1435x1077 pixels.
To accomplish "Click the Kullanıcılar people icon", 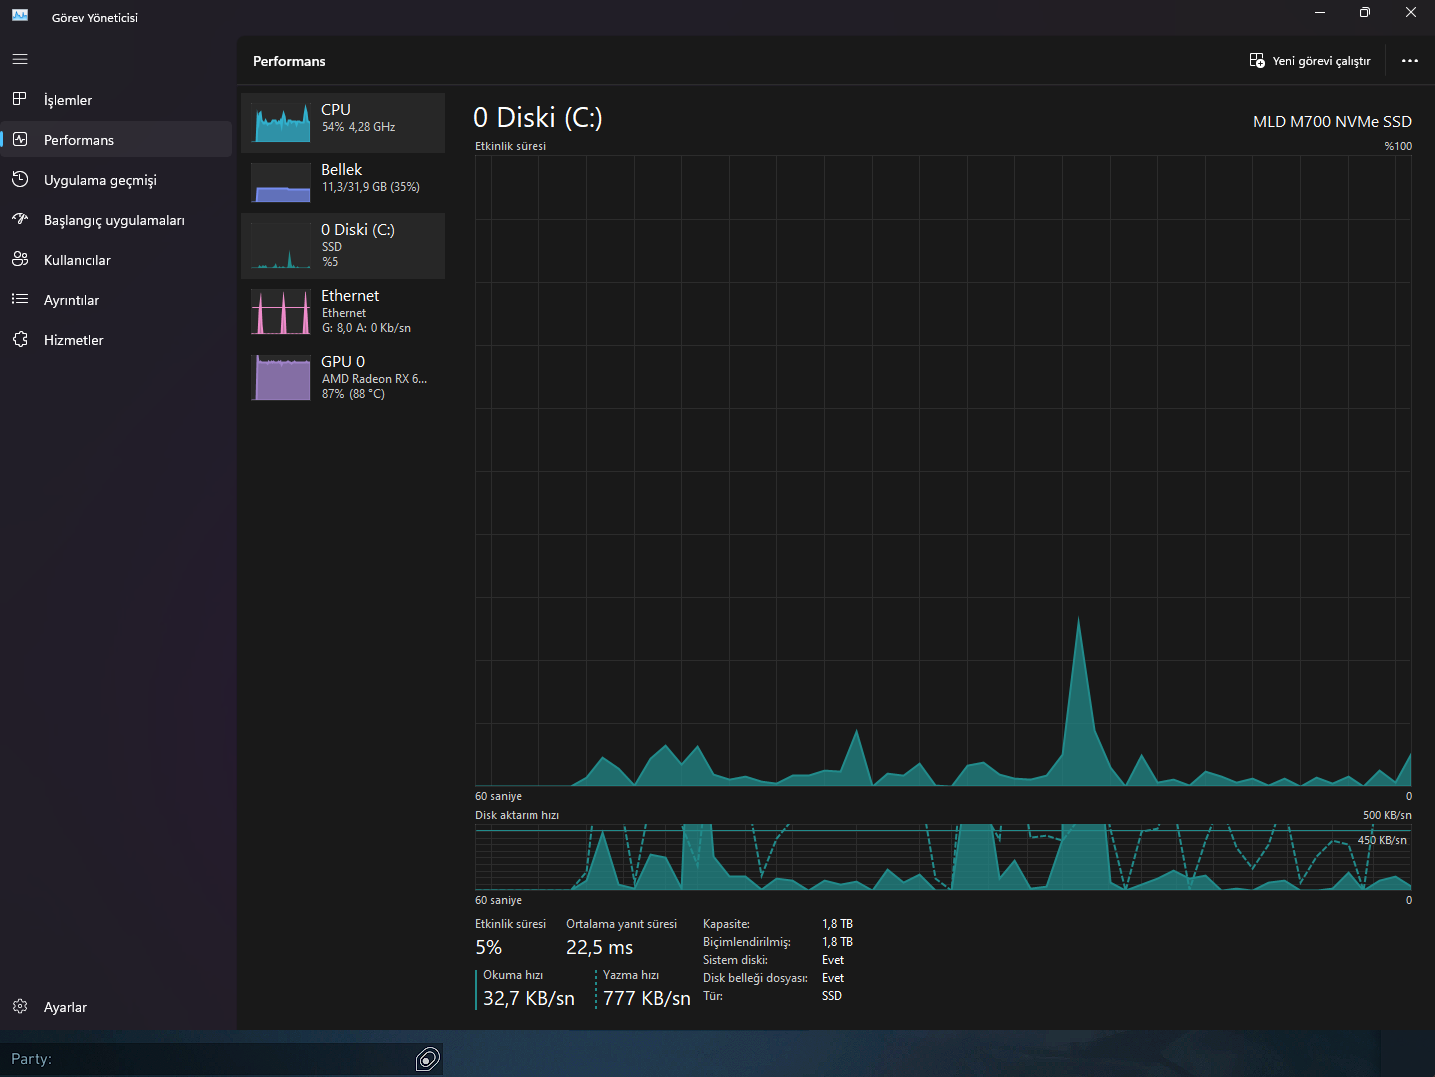I will click(20, 259).
